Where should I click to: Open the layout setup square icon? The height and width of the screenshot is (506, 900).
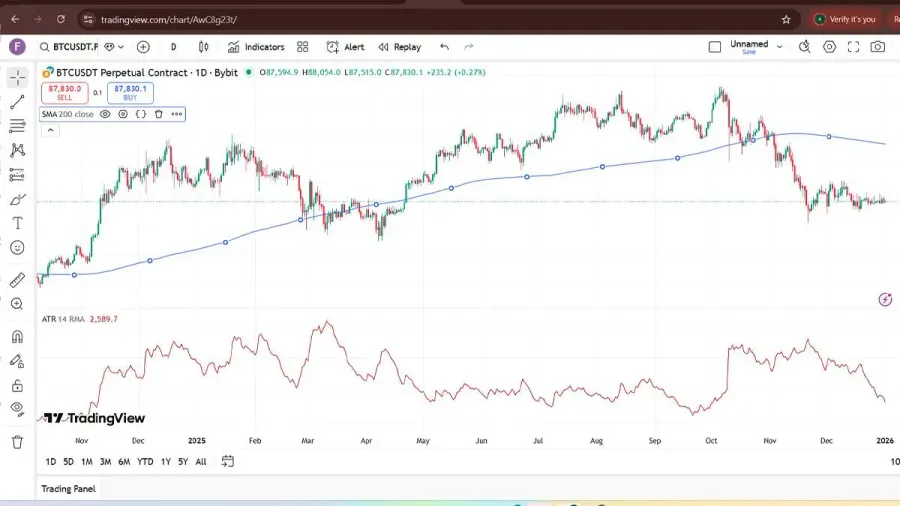tap(715, 47)
